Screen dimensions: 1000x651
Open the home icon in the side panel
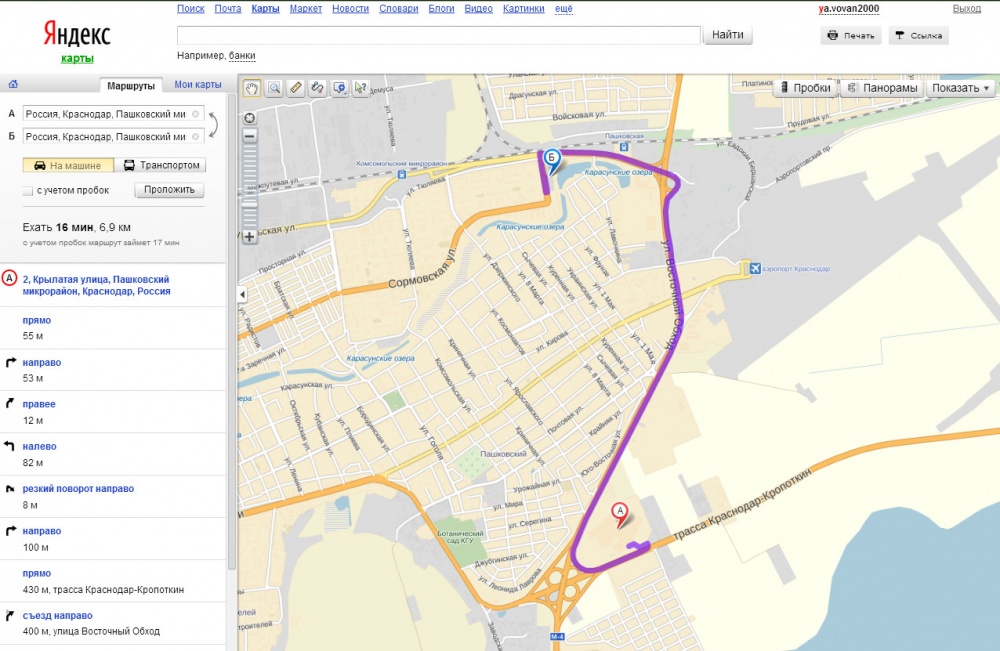click(x=13, y=84)
